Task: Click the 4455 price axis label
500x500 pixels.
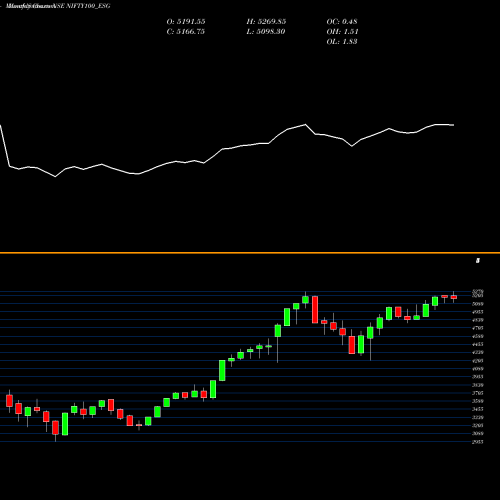Action: coord(478,344)
